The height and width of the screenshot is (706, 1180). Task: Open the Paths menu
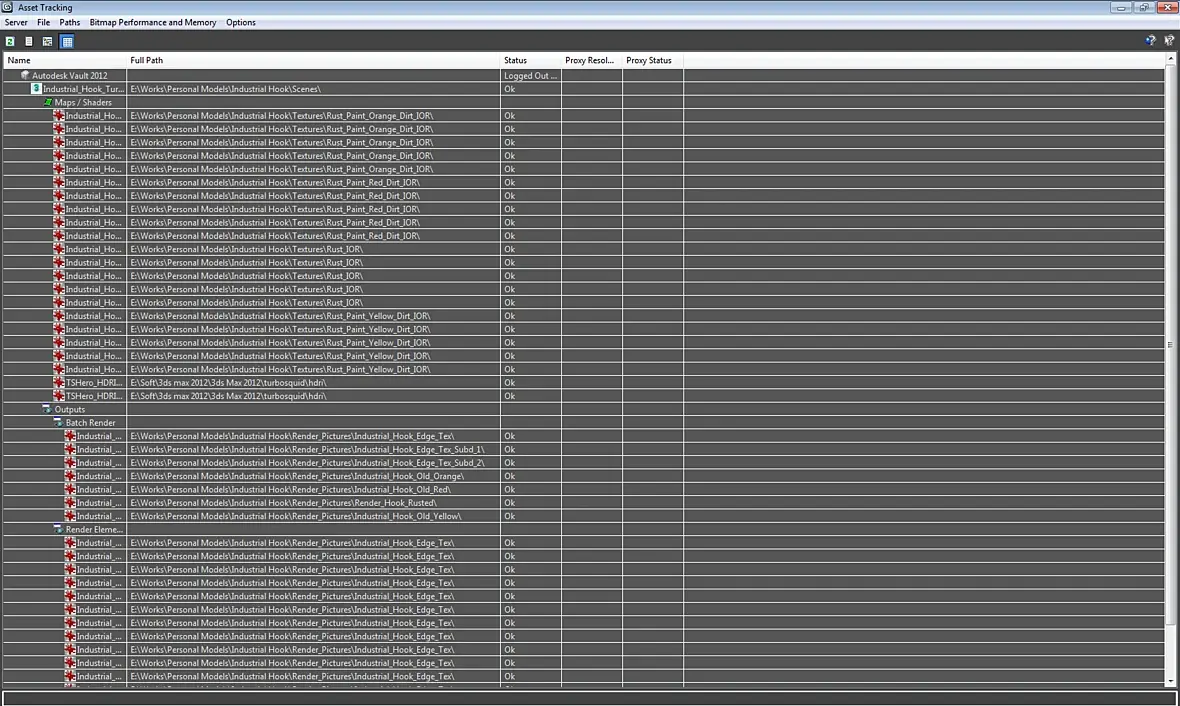69,23
